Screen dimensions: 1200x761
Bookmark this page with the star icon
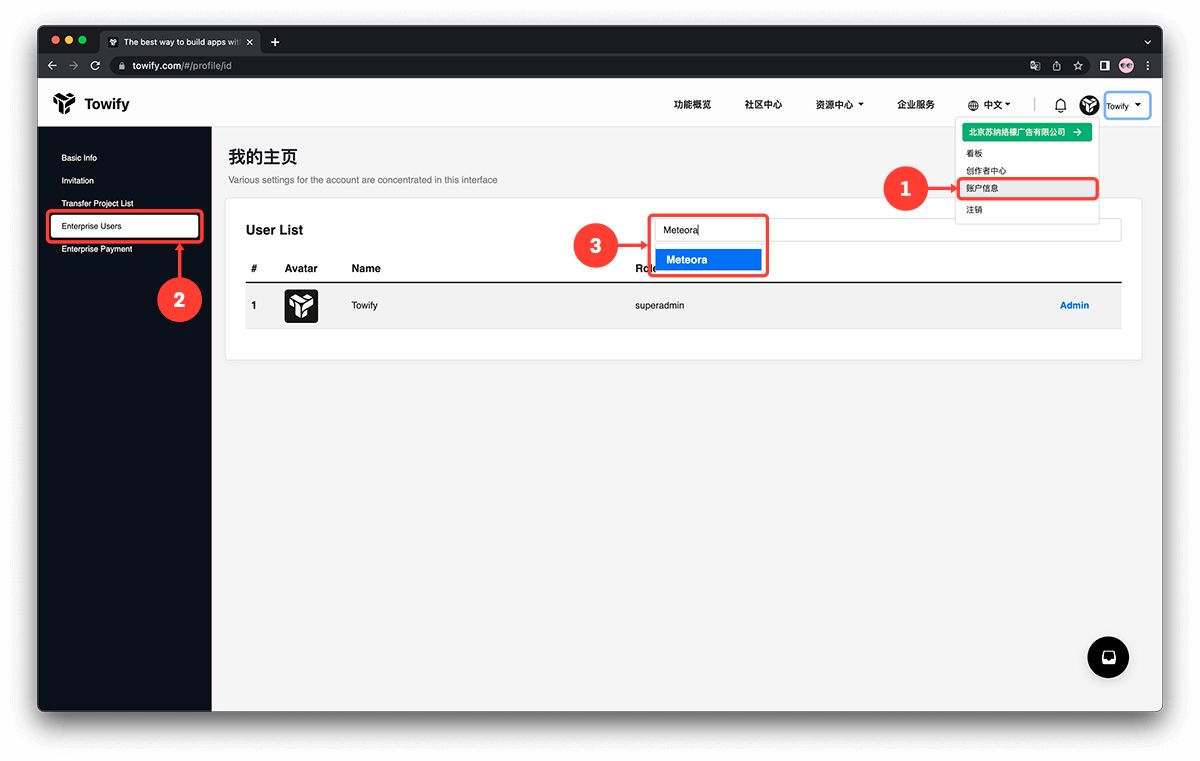coord(1078,66)
